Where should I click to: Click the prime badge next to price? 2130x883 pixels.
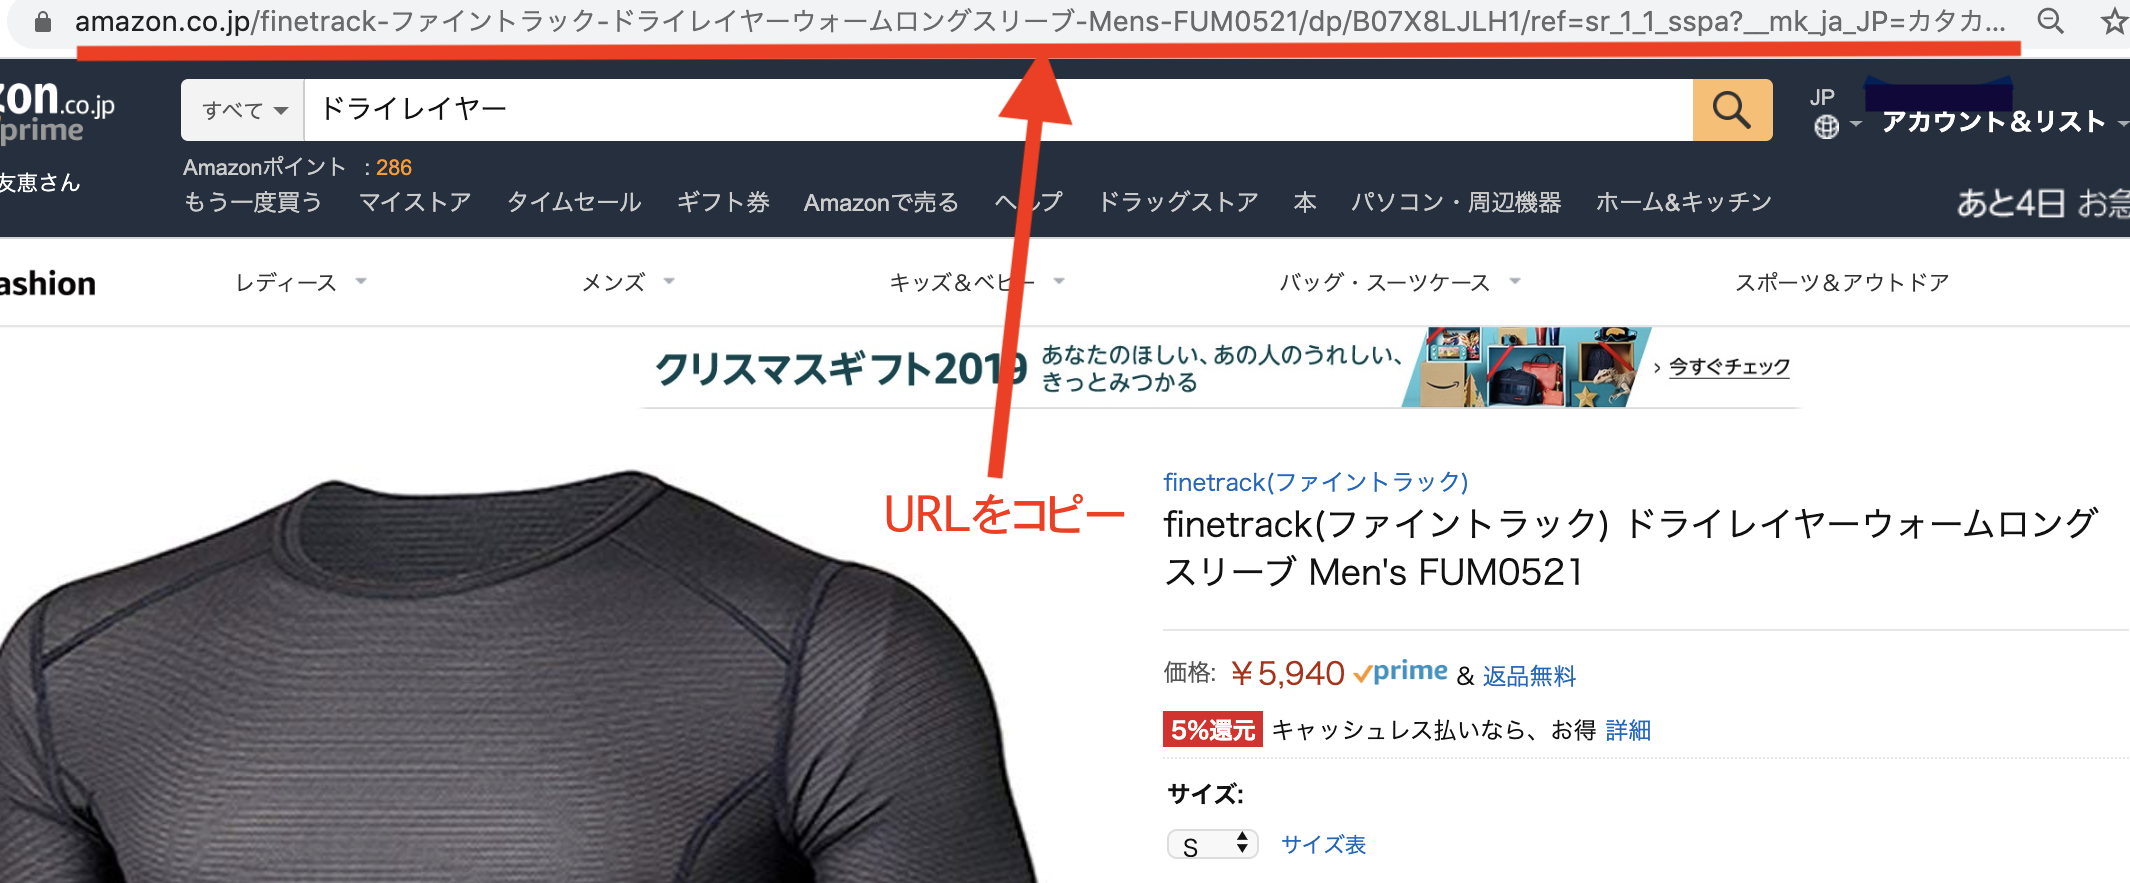click(1401, 672)
